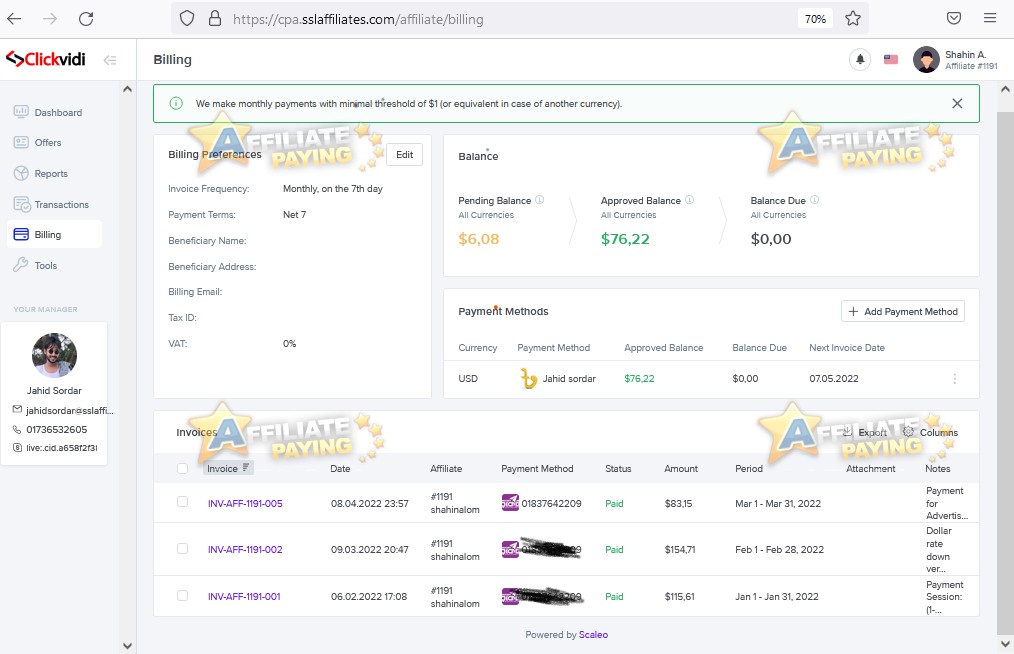
Task: Click the manager Skype icon
Action: [x=17, y=448]
